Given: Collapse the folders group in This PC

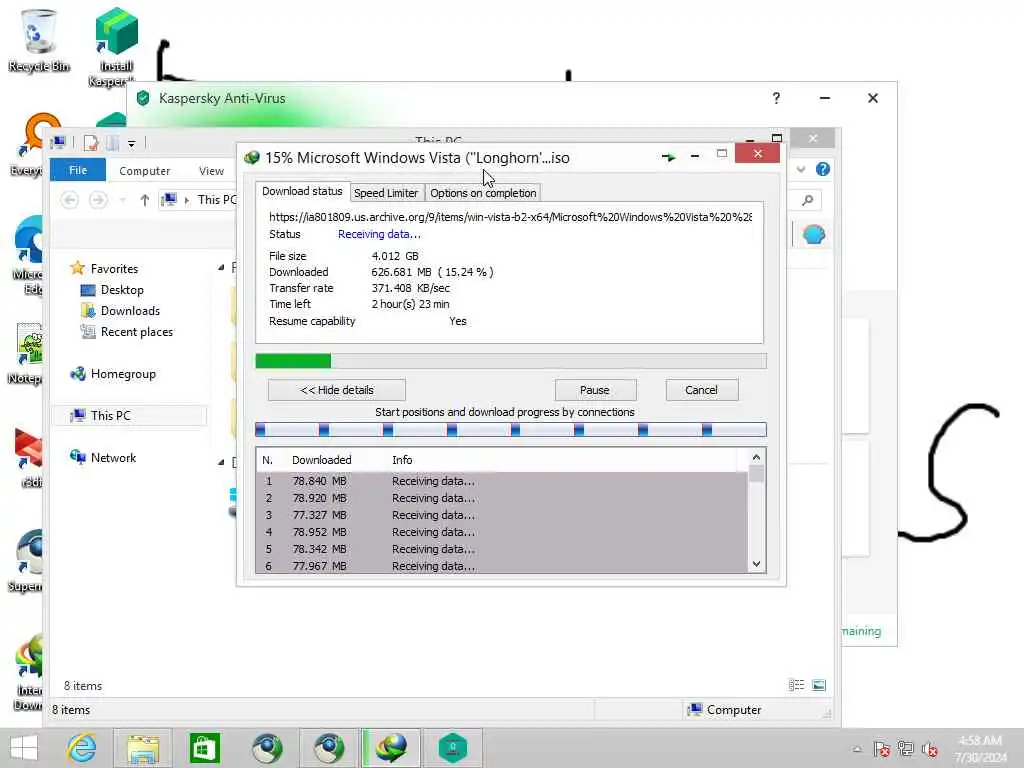Looking at the screenshot, I should (x=221, y=268).
